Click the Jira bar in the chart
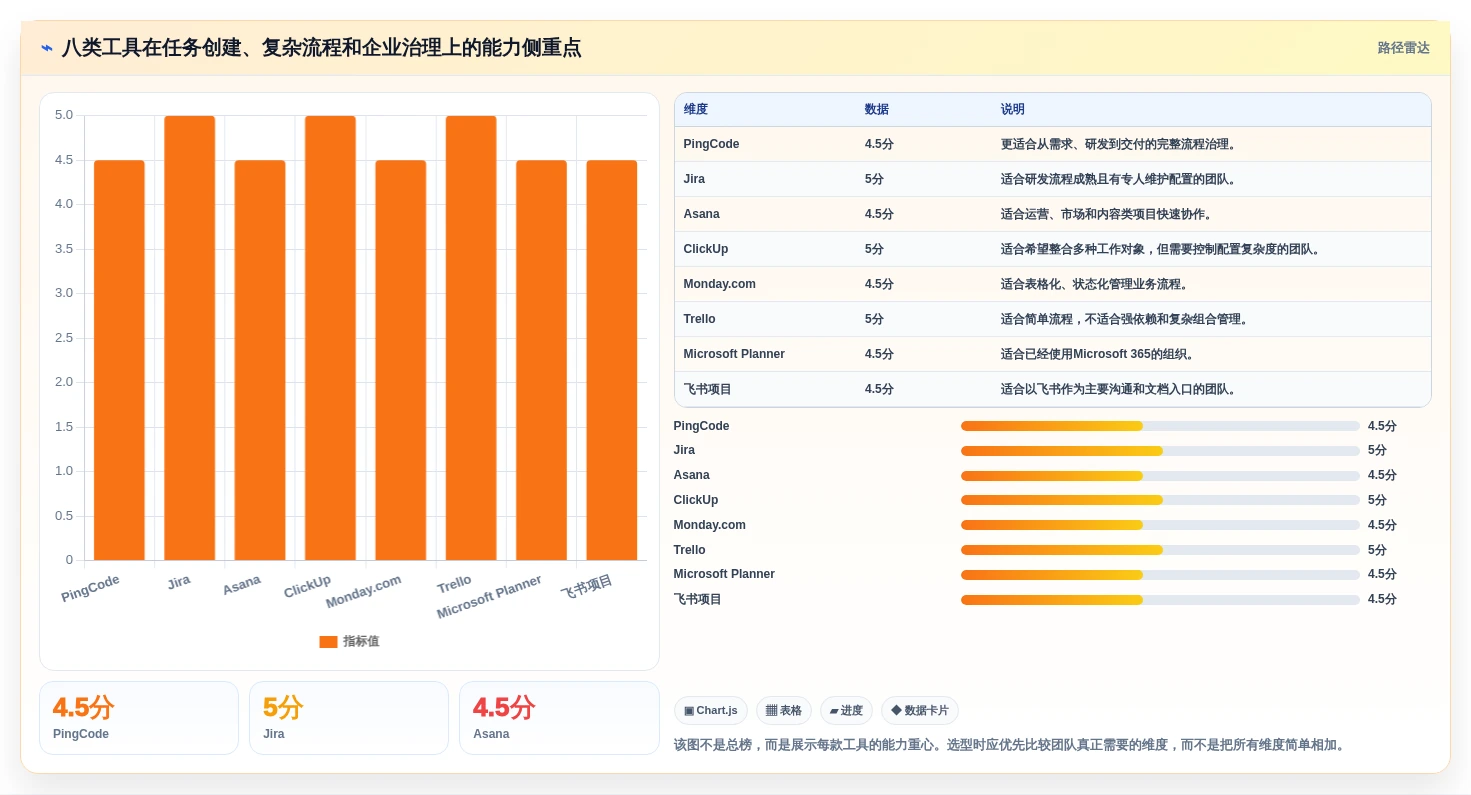1471x795 pixels. tap(190, 338)
